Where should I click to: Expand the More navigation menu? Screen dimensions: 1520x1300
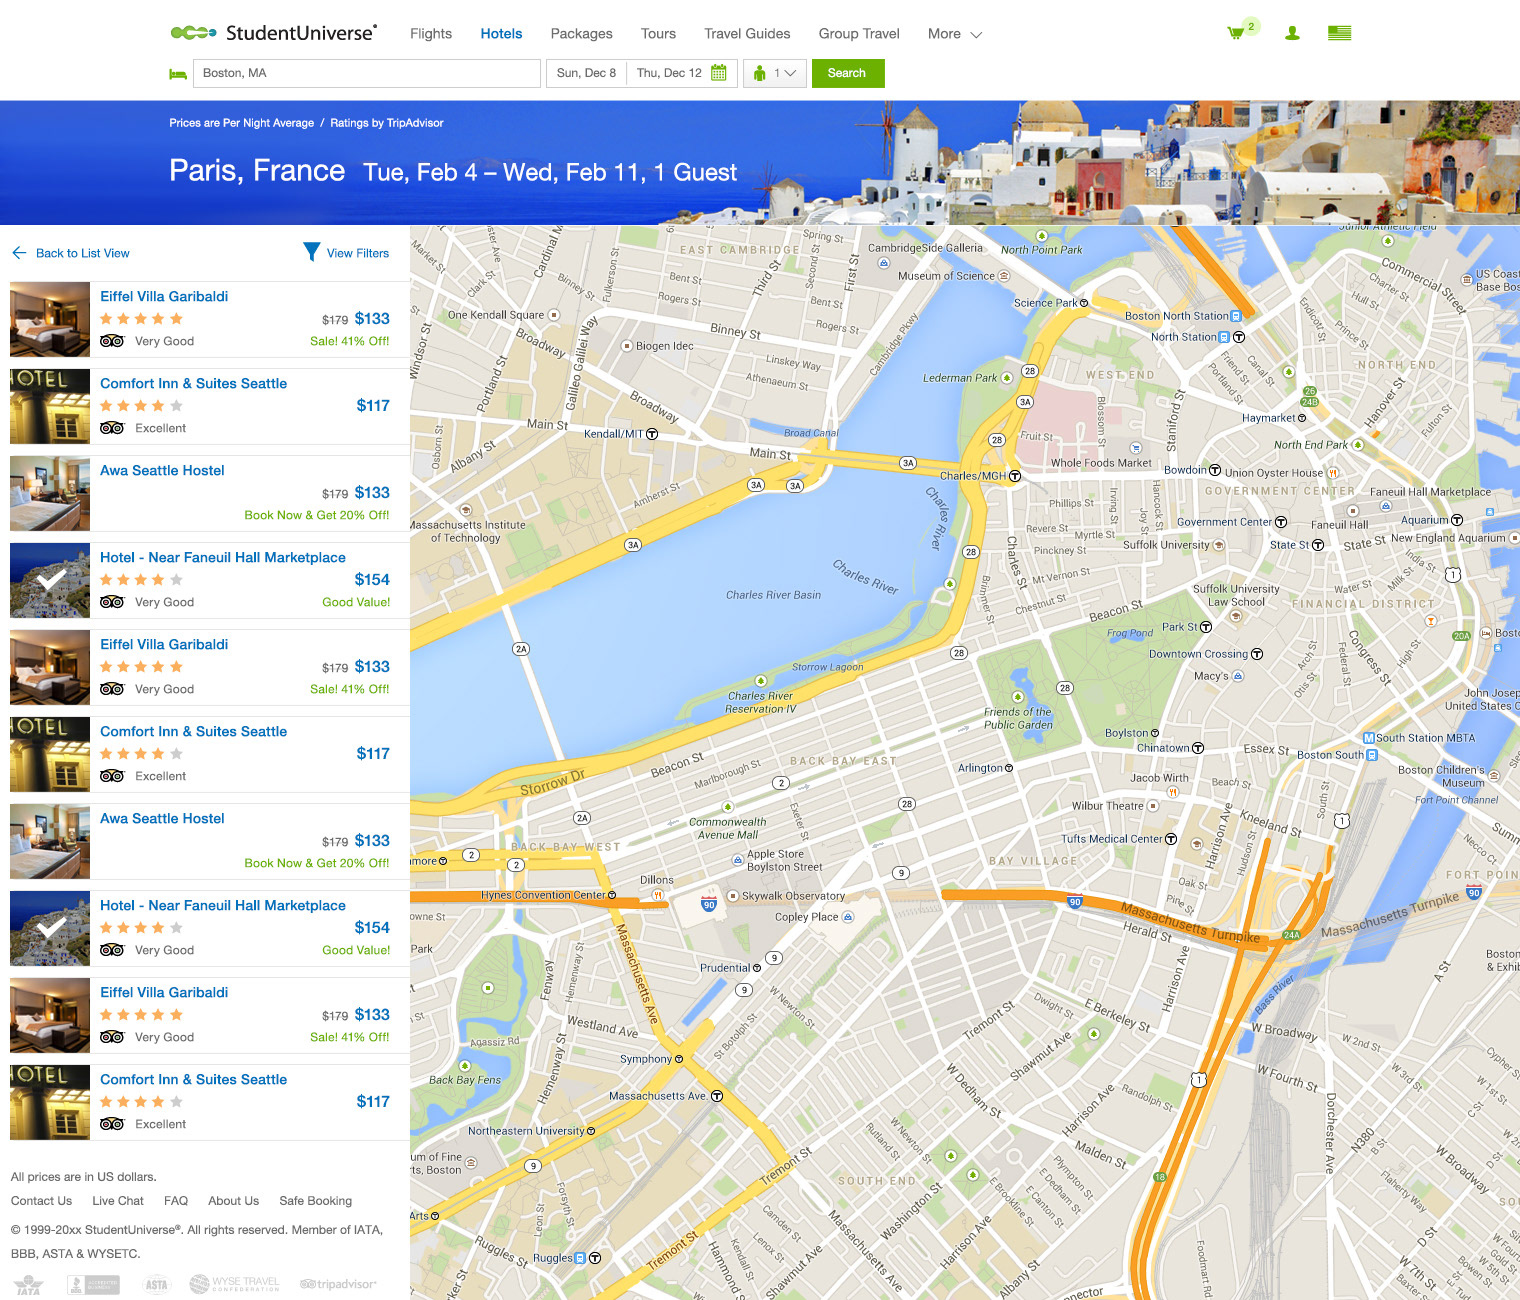pos(955,34)
